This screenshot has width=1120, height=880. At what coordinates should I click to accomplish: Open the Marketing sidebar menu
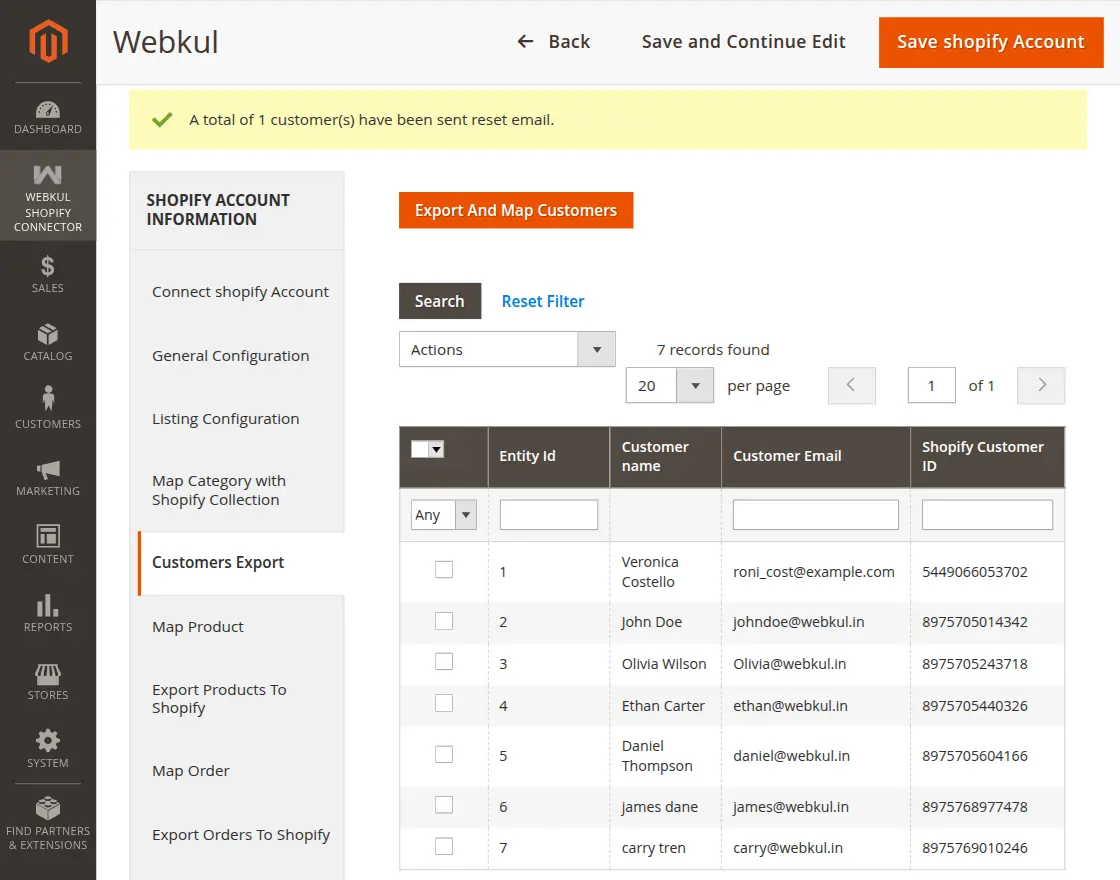click(48, 479)
